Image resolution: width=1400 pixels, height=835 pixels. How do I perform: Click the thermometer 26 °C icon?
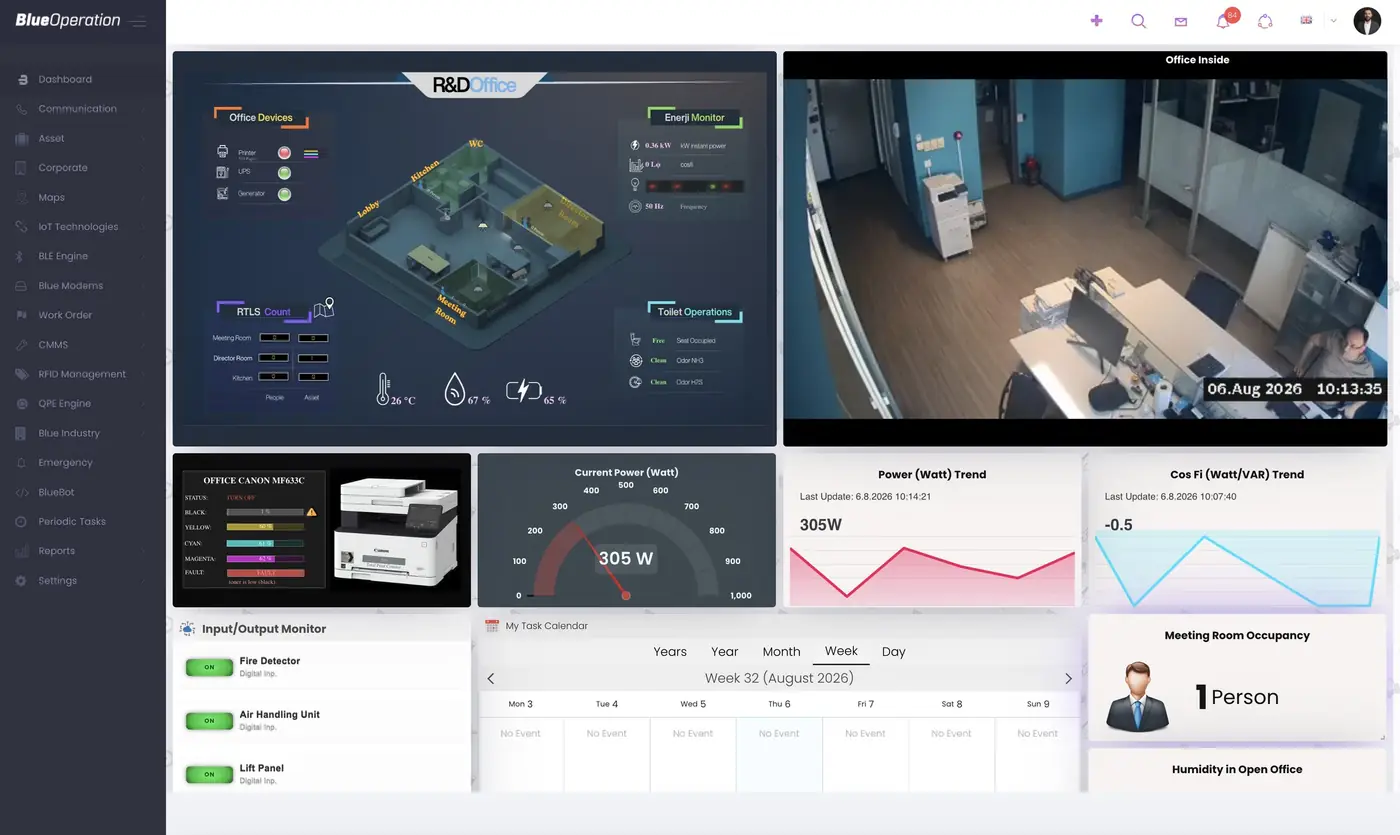tap(382, 389)
